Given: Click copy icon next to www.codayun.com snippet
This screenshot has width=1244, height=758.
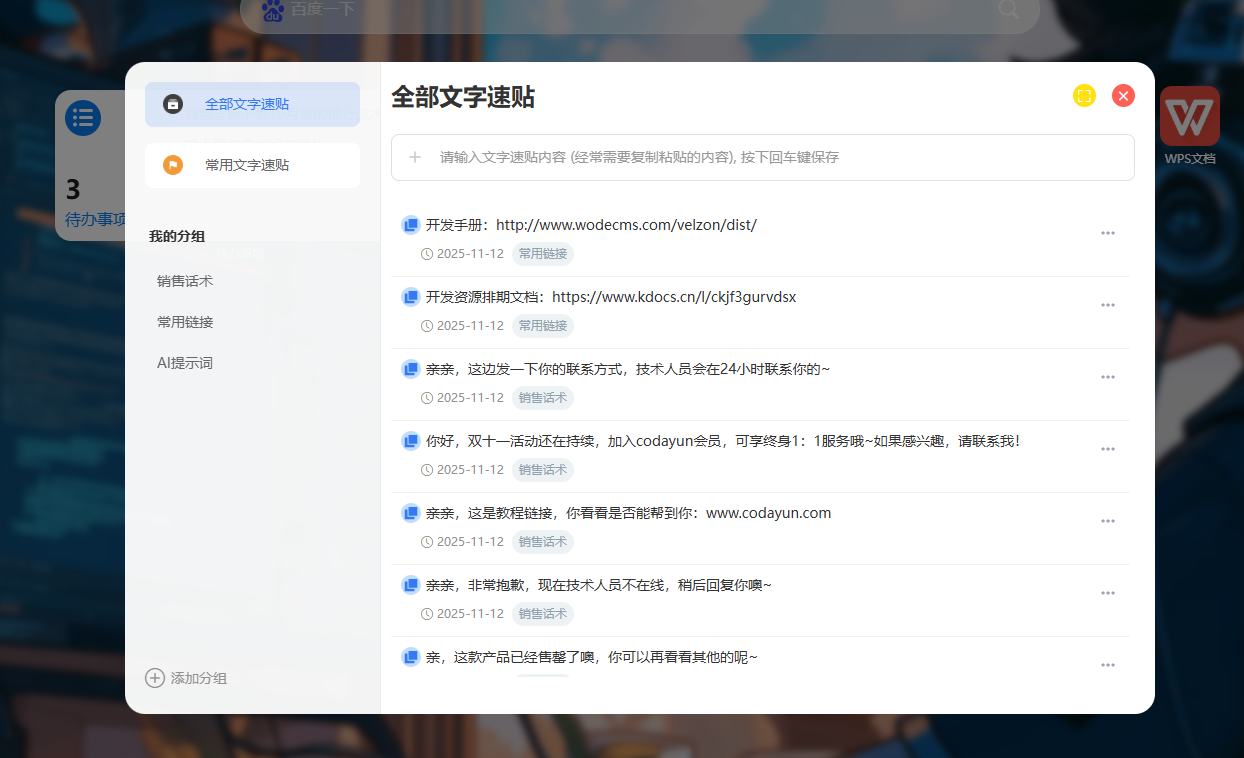Looking at the screenshot, I should pos(410,513).
